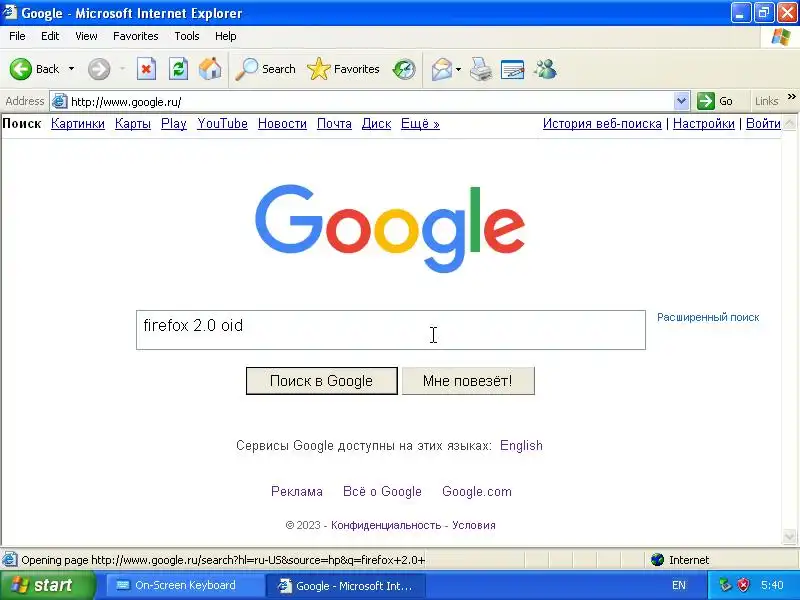The image size is (800, 600).
Task: Click the Mail envelope icon
Action: coord(442,69)
